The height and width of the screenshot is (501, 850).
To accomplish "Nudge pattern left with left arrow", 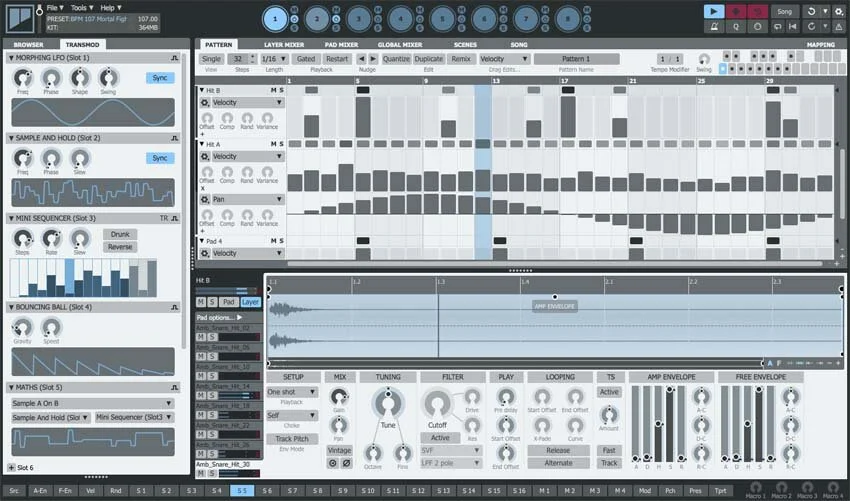I will point(362,59).
